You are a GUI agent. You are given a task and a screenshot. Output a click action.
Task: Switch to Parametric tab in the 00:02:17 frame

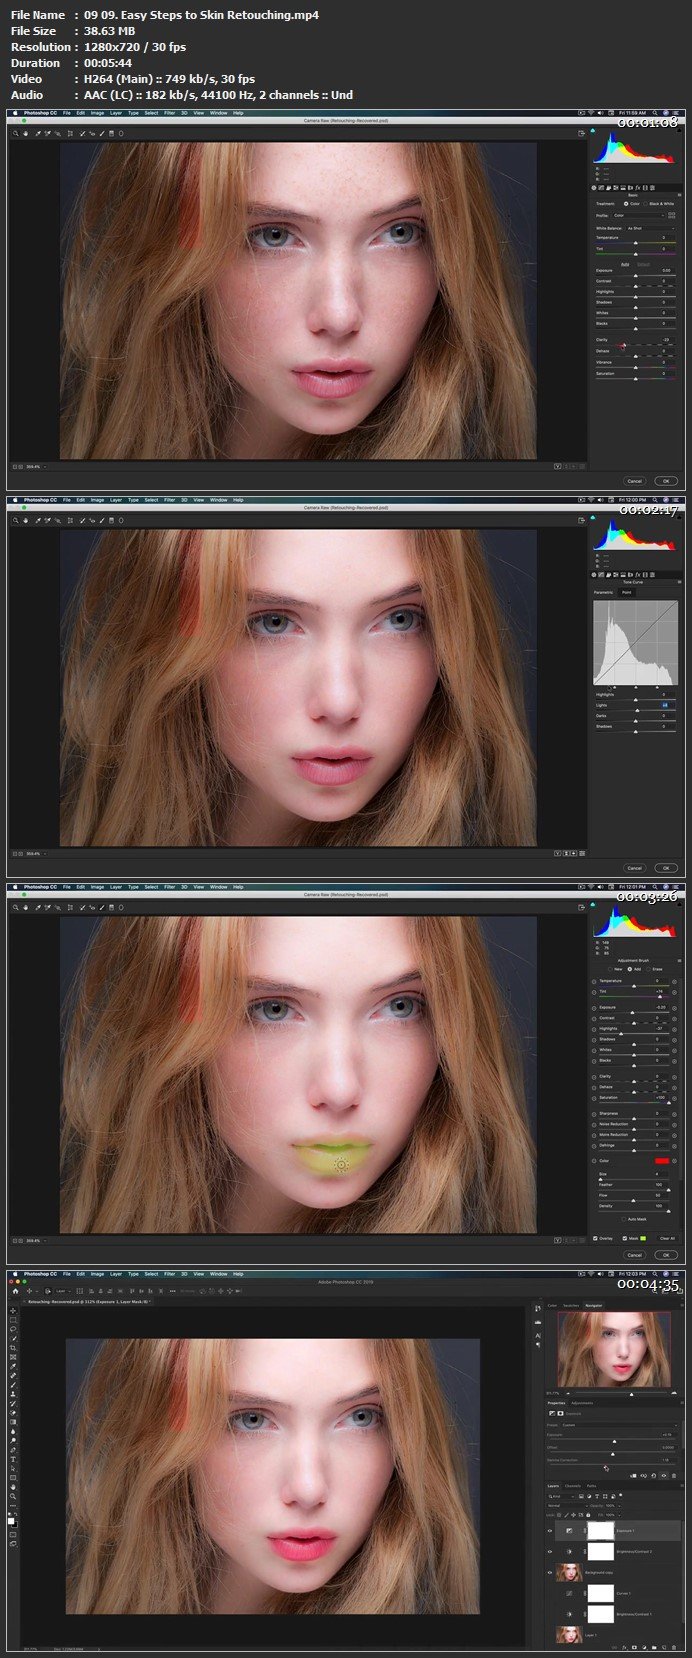[604, 592]
